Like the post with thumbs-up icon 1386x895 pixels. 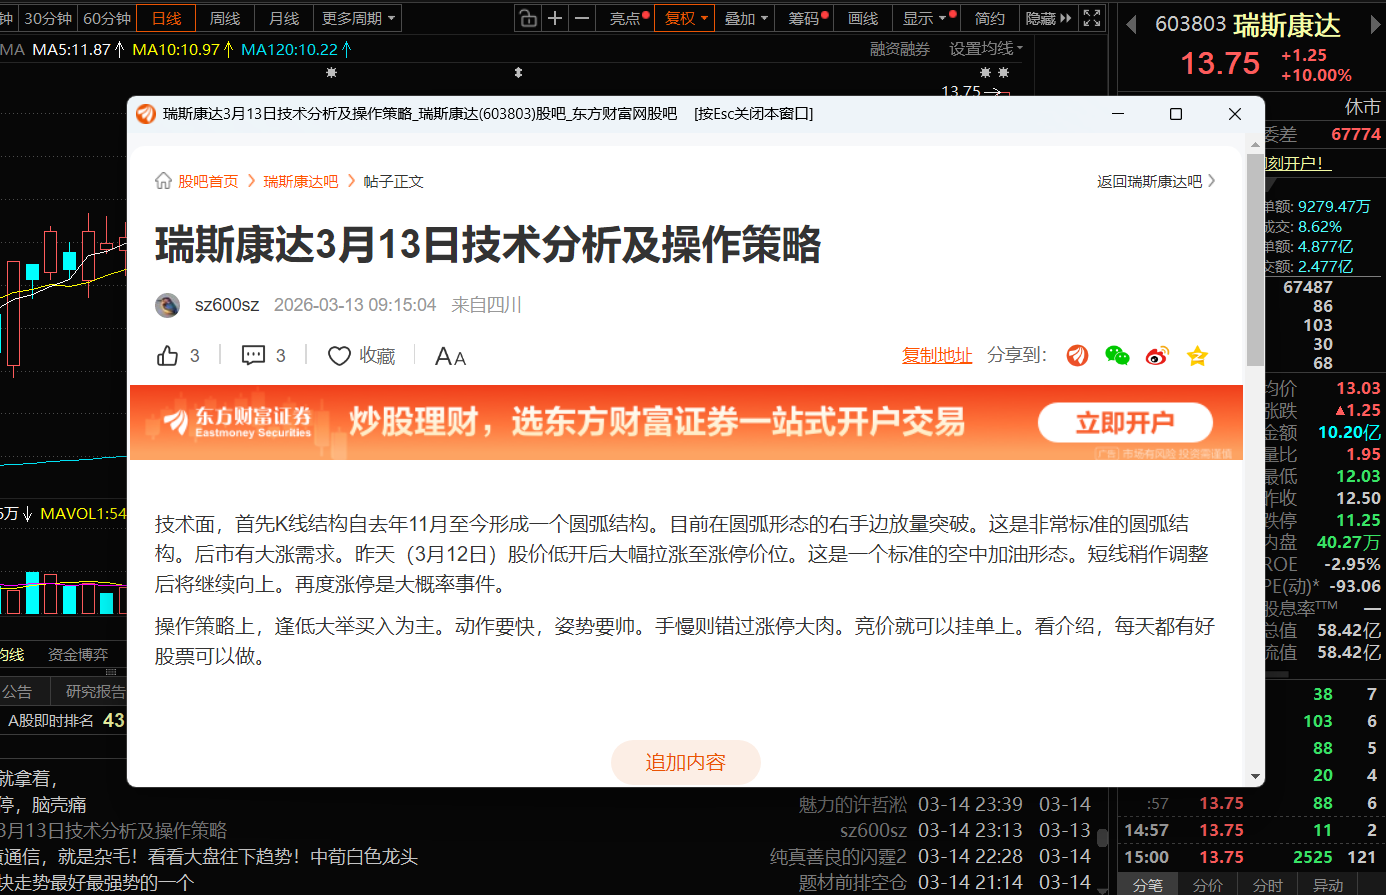pyautogui.click(x=167, y=356)
